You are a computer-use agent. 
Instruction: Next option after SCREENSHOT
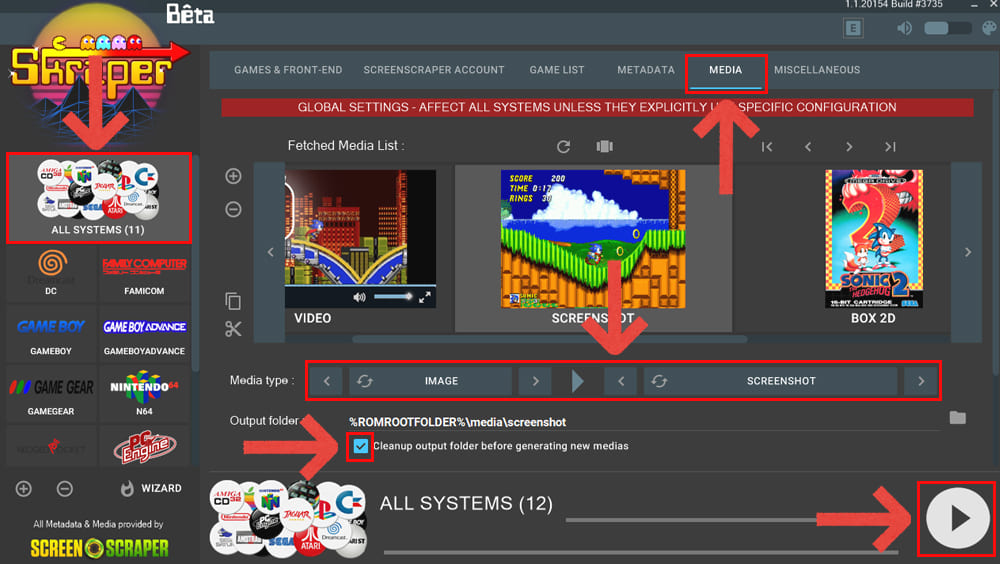921,381
